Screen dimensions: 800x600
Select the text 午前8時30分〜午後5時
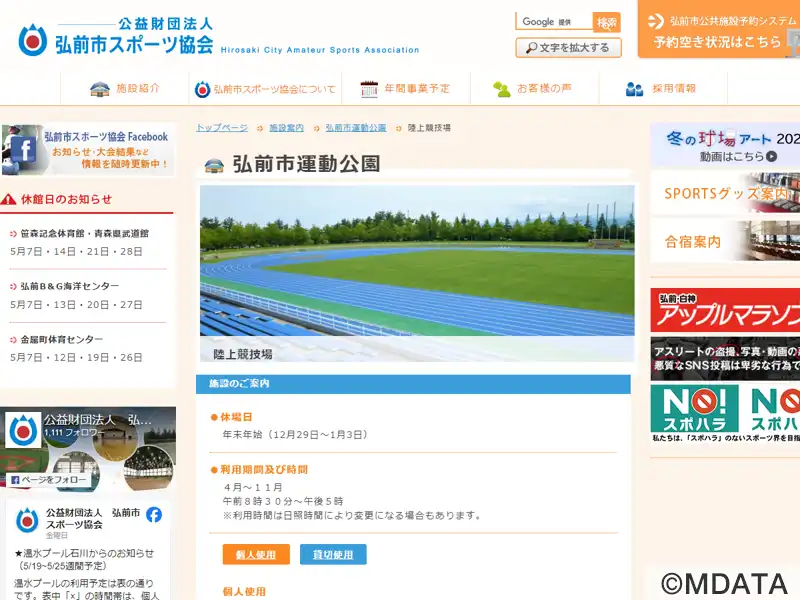tap(283, 501)
